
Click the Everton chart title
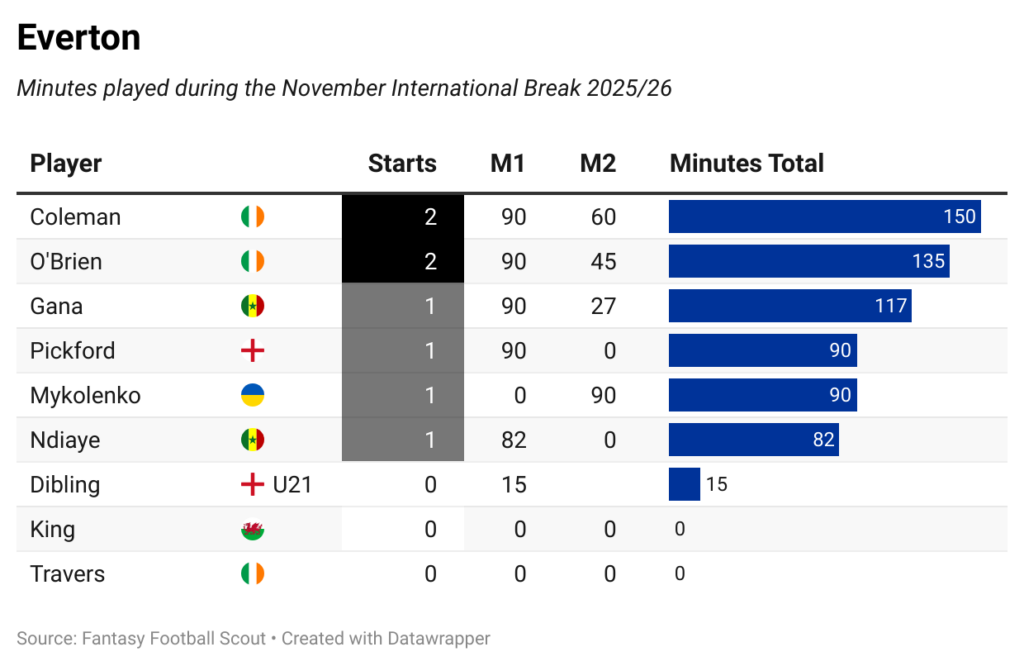[79, 38]
